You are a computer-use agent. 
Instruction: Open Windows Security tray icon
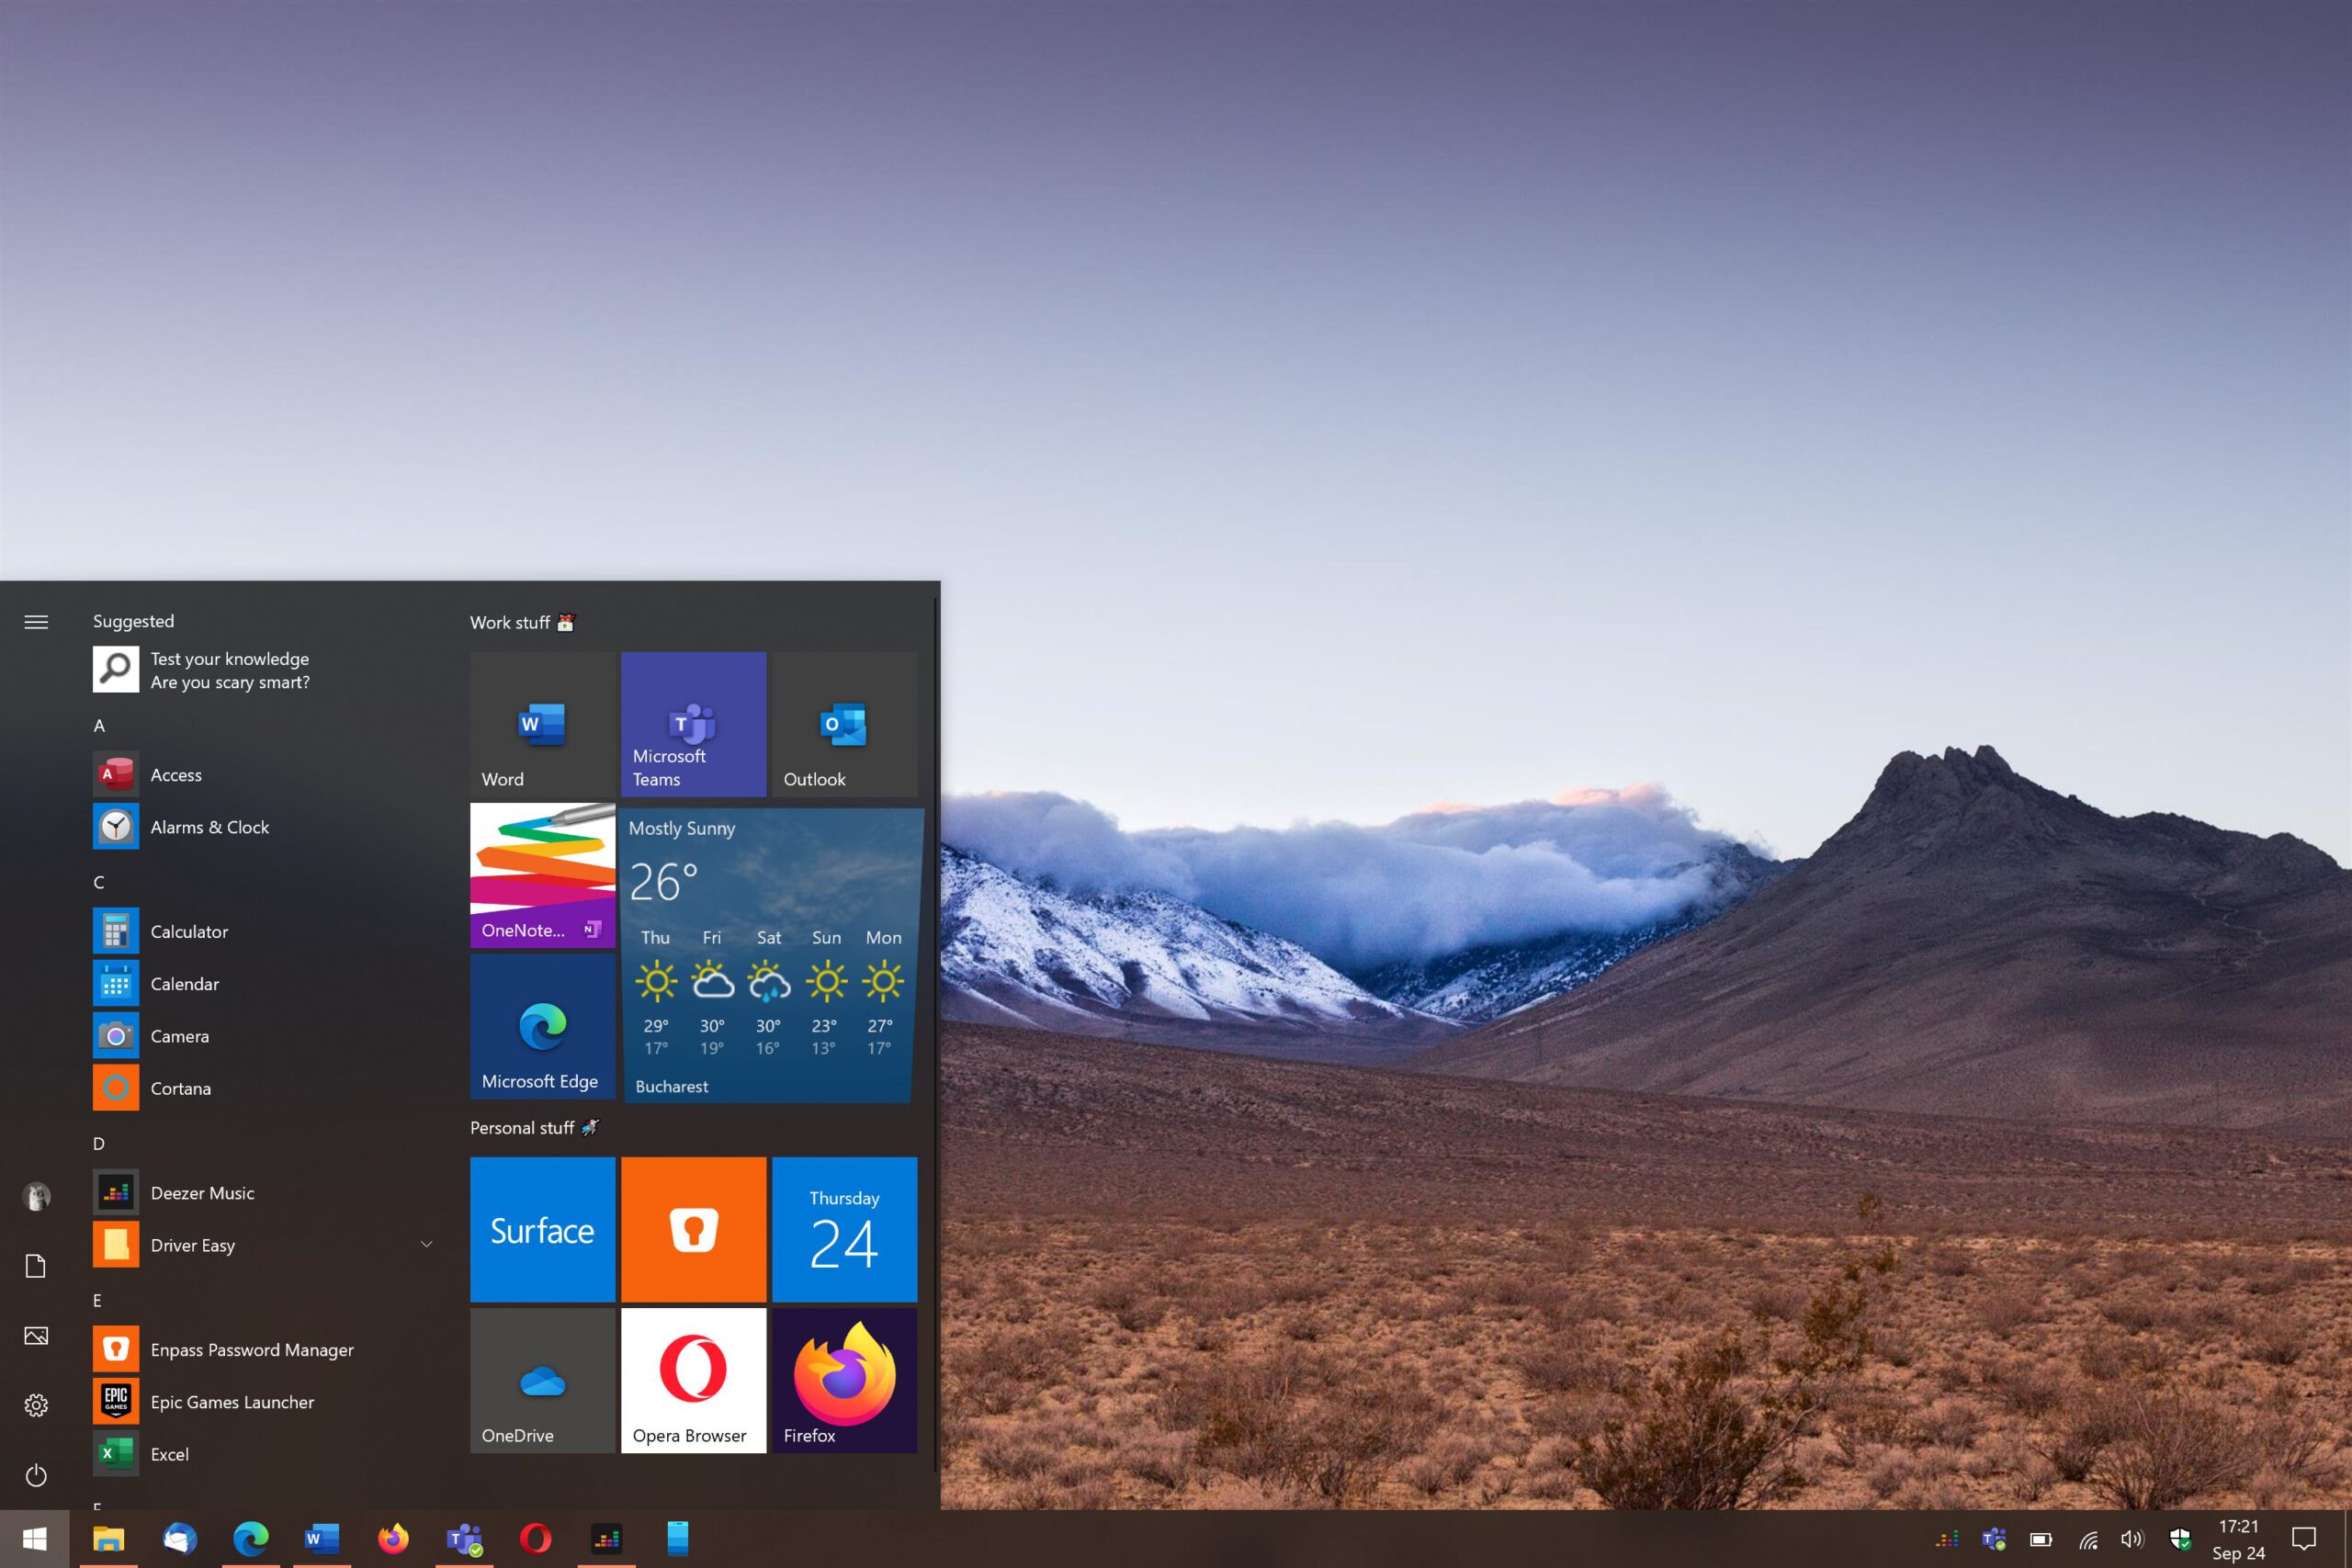[x=2180, y=1539]
